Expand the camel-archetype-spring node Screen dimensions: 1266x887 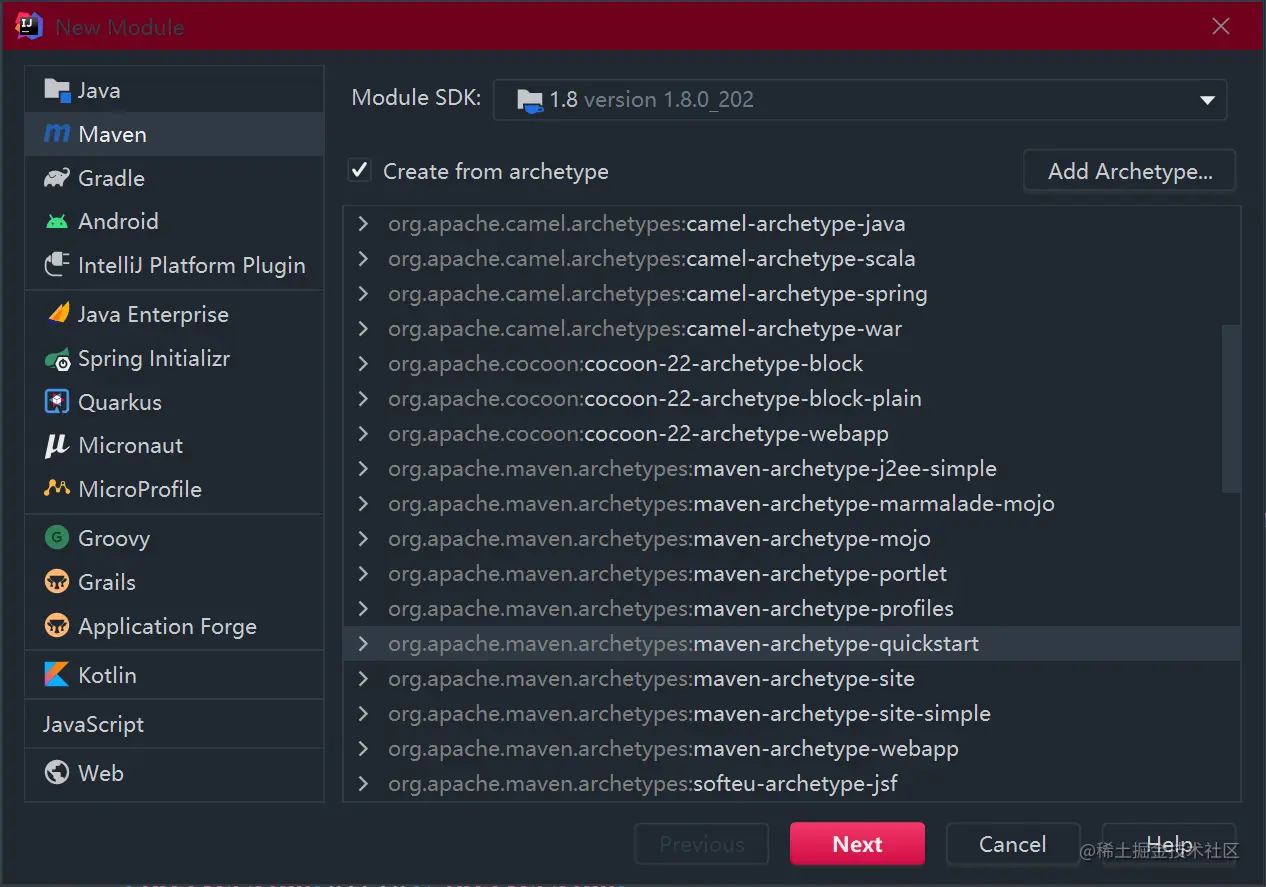(x=363, y=294)
